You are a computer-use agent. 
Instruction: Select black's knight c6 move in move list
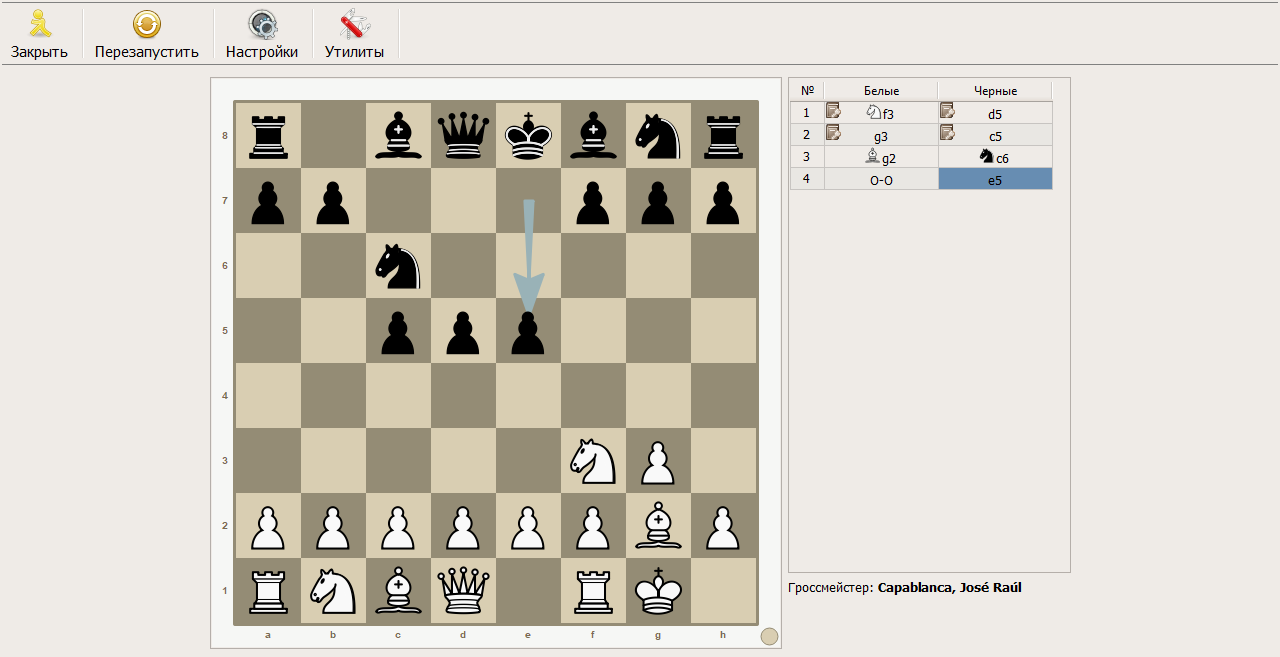pos(994,157)
